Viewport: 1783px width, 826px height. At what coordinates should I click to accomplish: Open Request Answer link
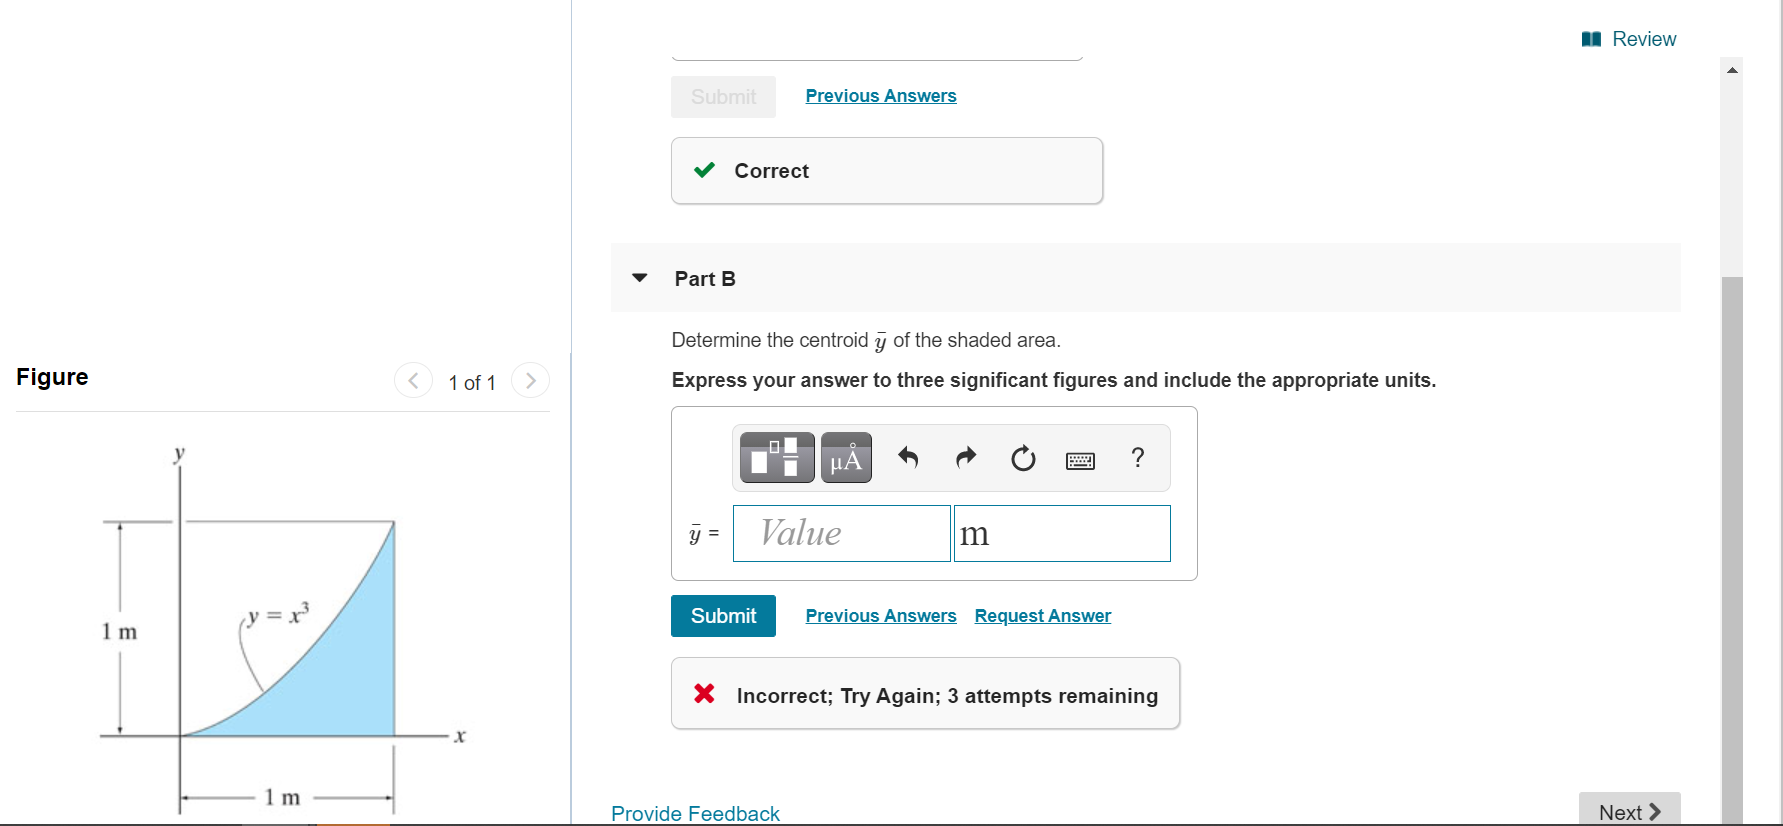click(1042, 615)
